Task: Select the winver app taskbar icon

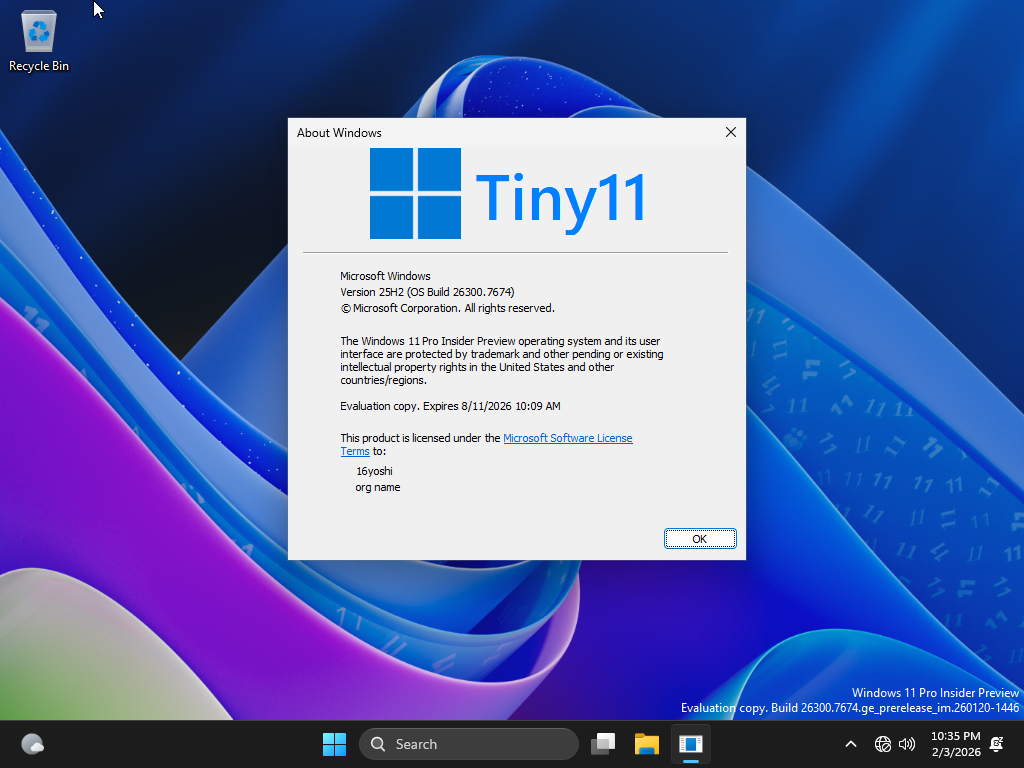Action: [690, 744]
